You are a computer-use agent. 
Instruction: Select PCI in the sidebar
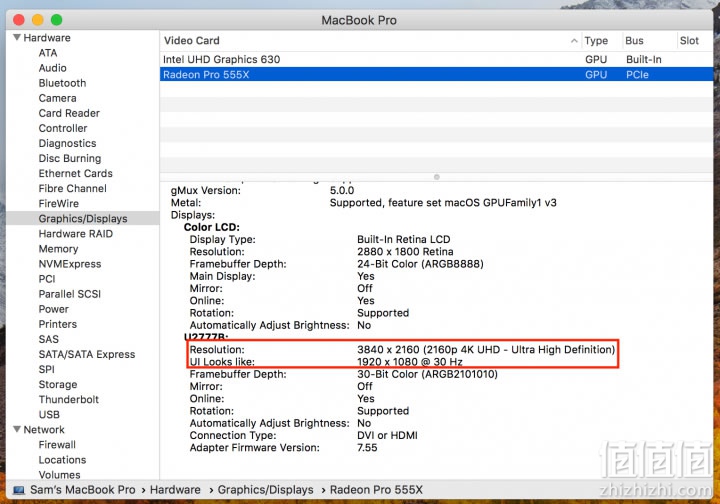(x=47, y=279)
